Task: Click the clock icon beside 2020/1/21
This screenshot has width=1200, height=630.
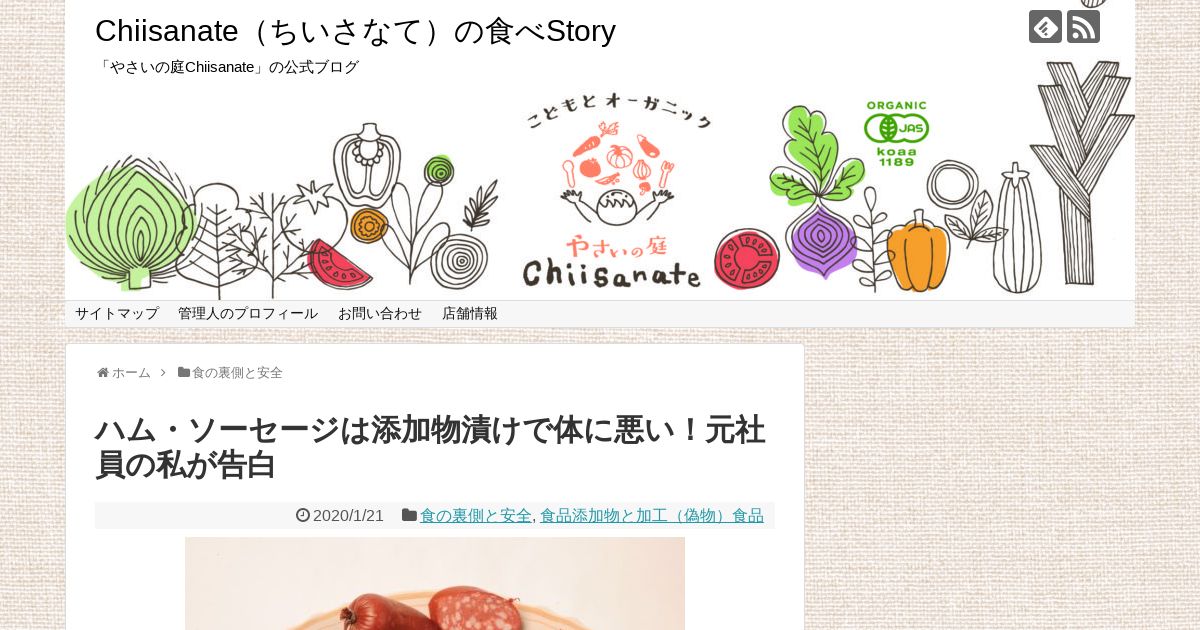Action: (303, 516)
